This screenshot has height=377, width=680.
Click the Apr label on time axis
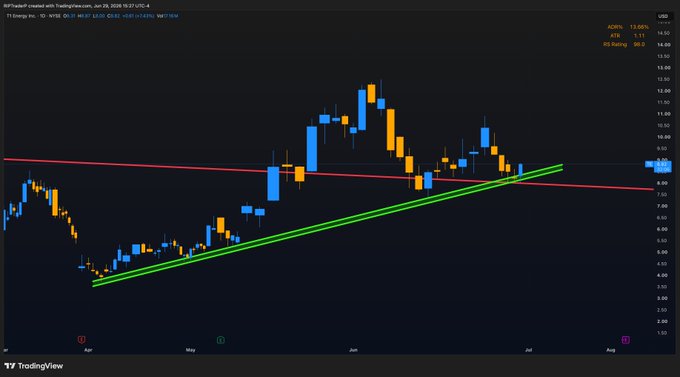tap(88, 350)
